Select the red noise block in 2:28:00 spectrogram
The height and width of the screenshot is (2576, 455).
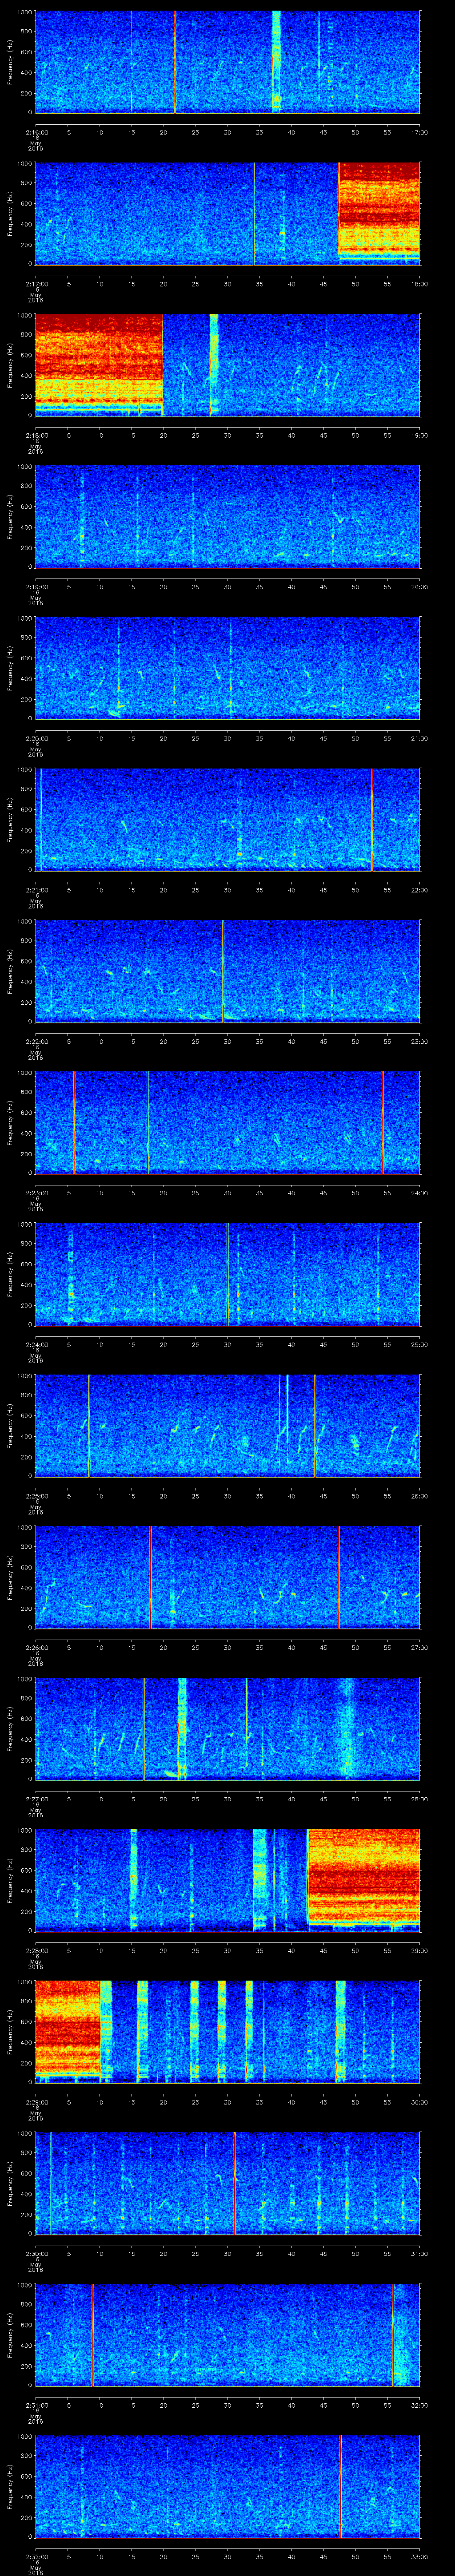point(363,1879)
